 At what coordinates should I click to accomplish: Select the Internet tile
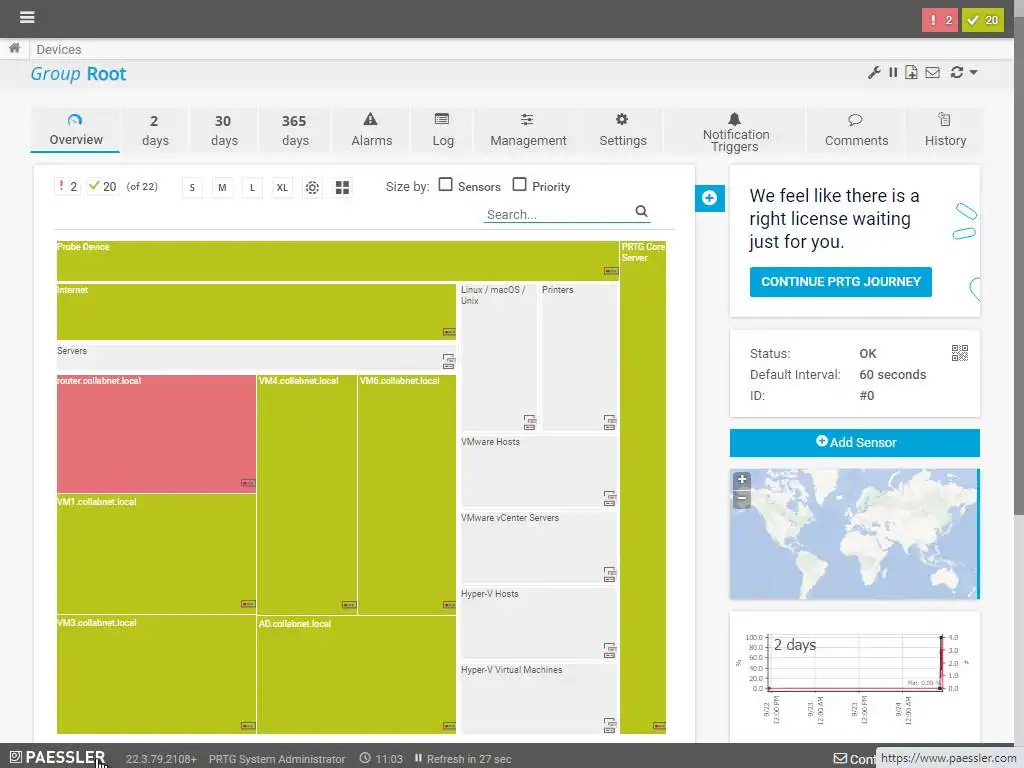point(256,312)
